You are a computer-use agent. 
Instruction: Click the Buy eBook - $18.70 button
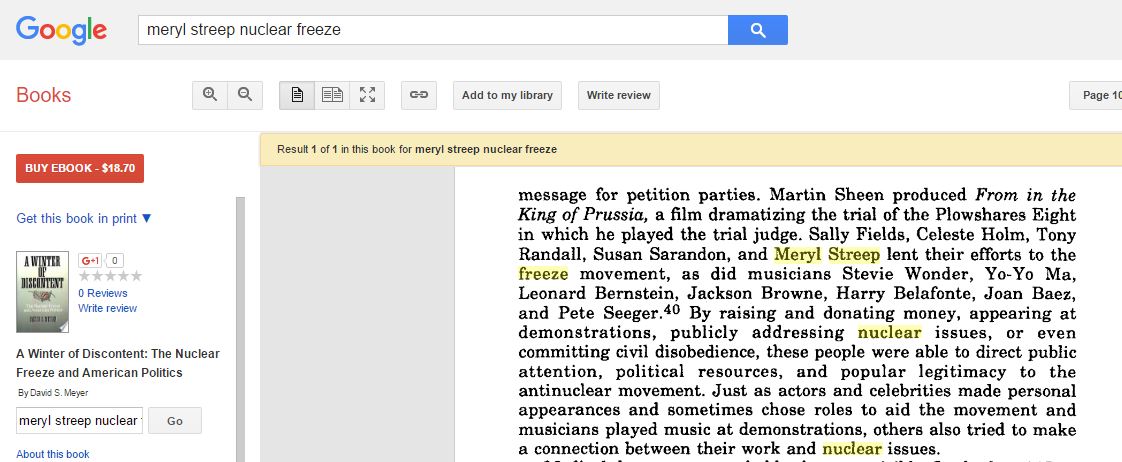pos(80,169)
